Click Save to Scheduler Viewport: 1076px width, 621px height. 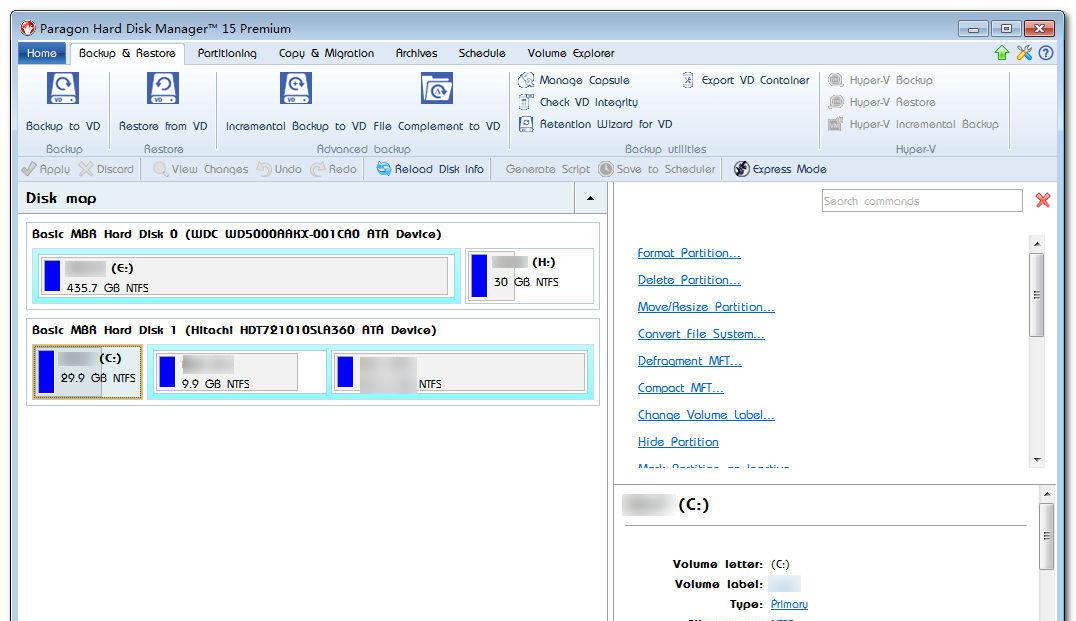click(x=657, y=169)
